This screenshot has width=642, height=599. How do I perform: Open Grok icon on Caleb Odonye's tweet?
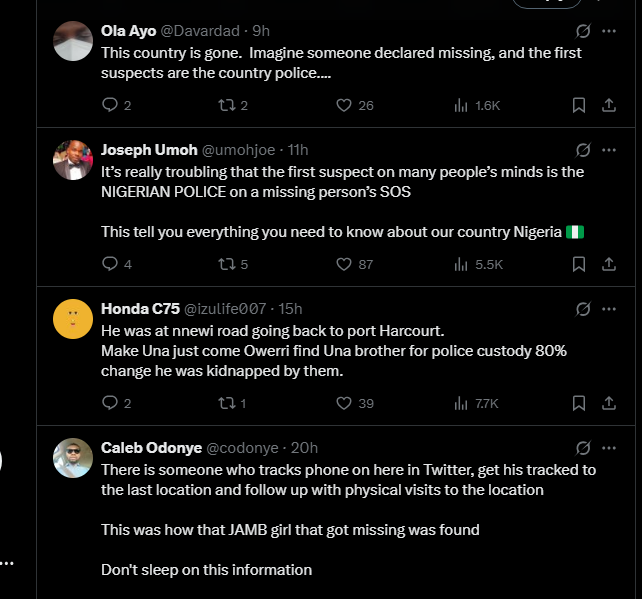pyautogui.click(x=583, y=448)
